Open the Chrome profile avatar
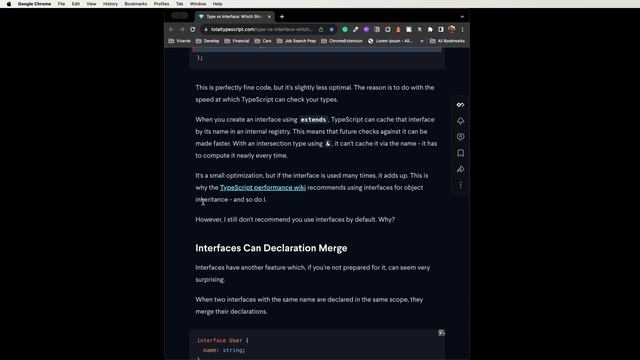 pos(451,29)
